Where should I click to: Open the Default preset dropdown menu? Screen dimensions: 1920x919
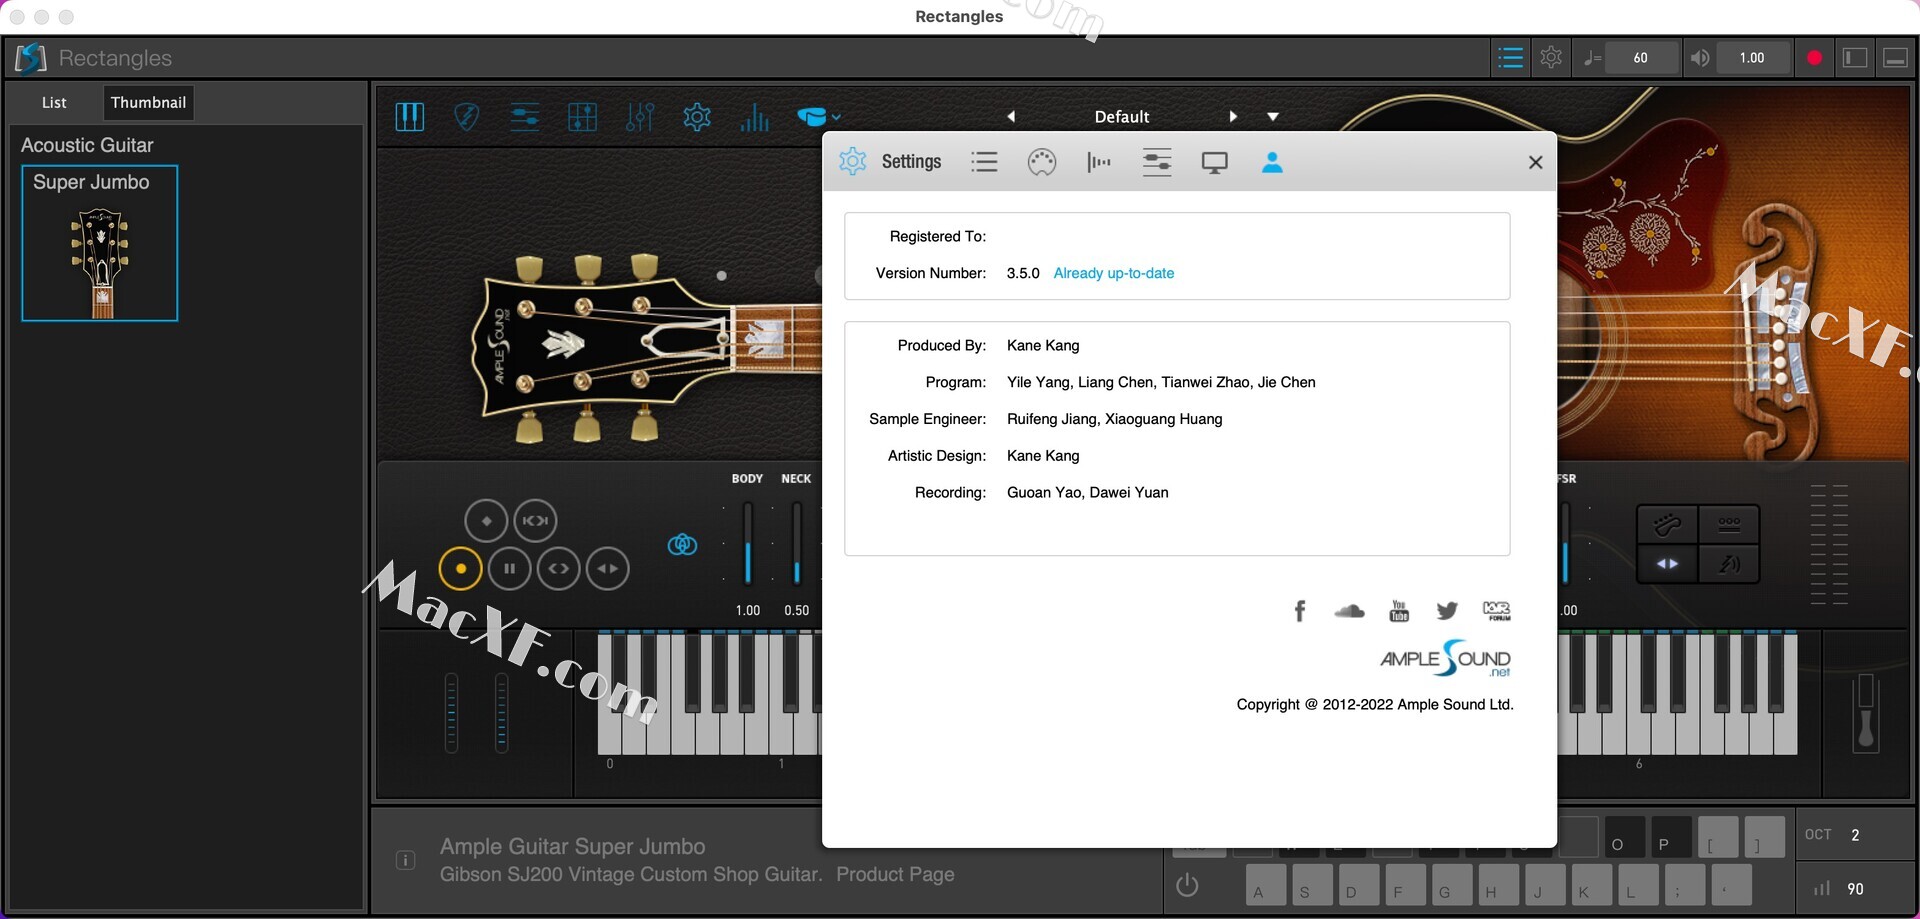tap(1273, 116)
